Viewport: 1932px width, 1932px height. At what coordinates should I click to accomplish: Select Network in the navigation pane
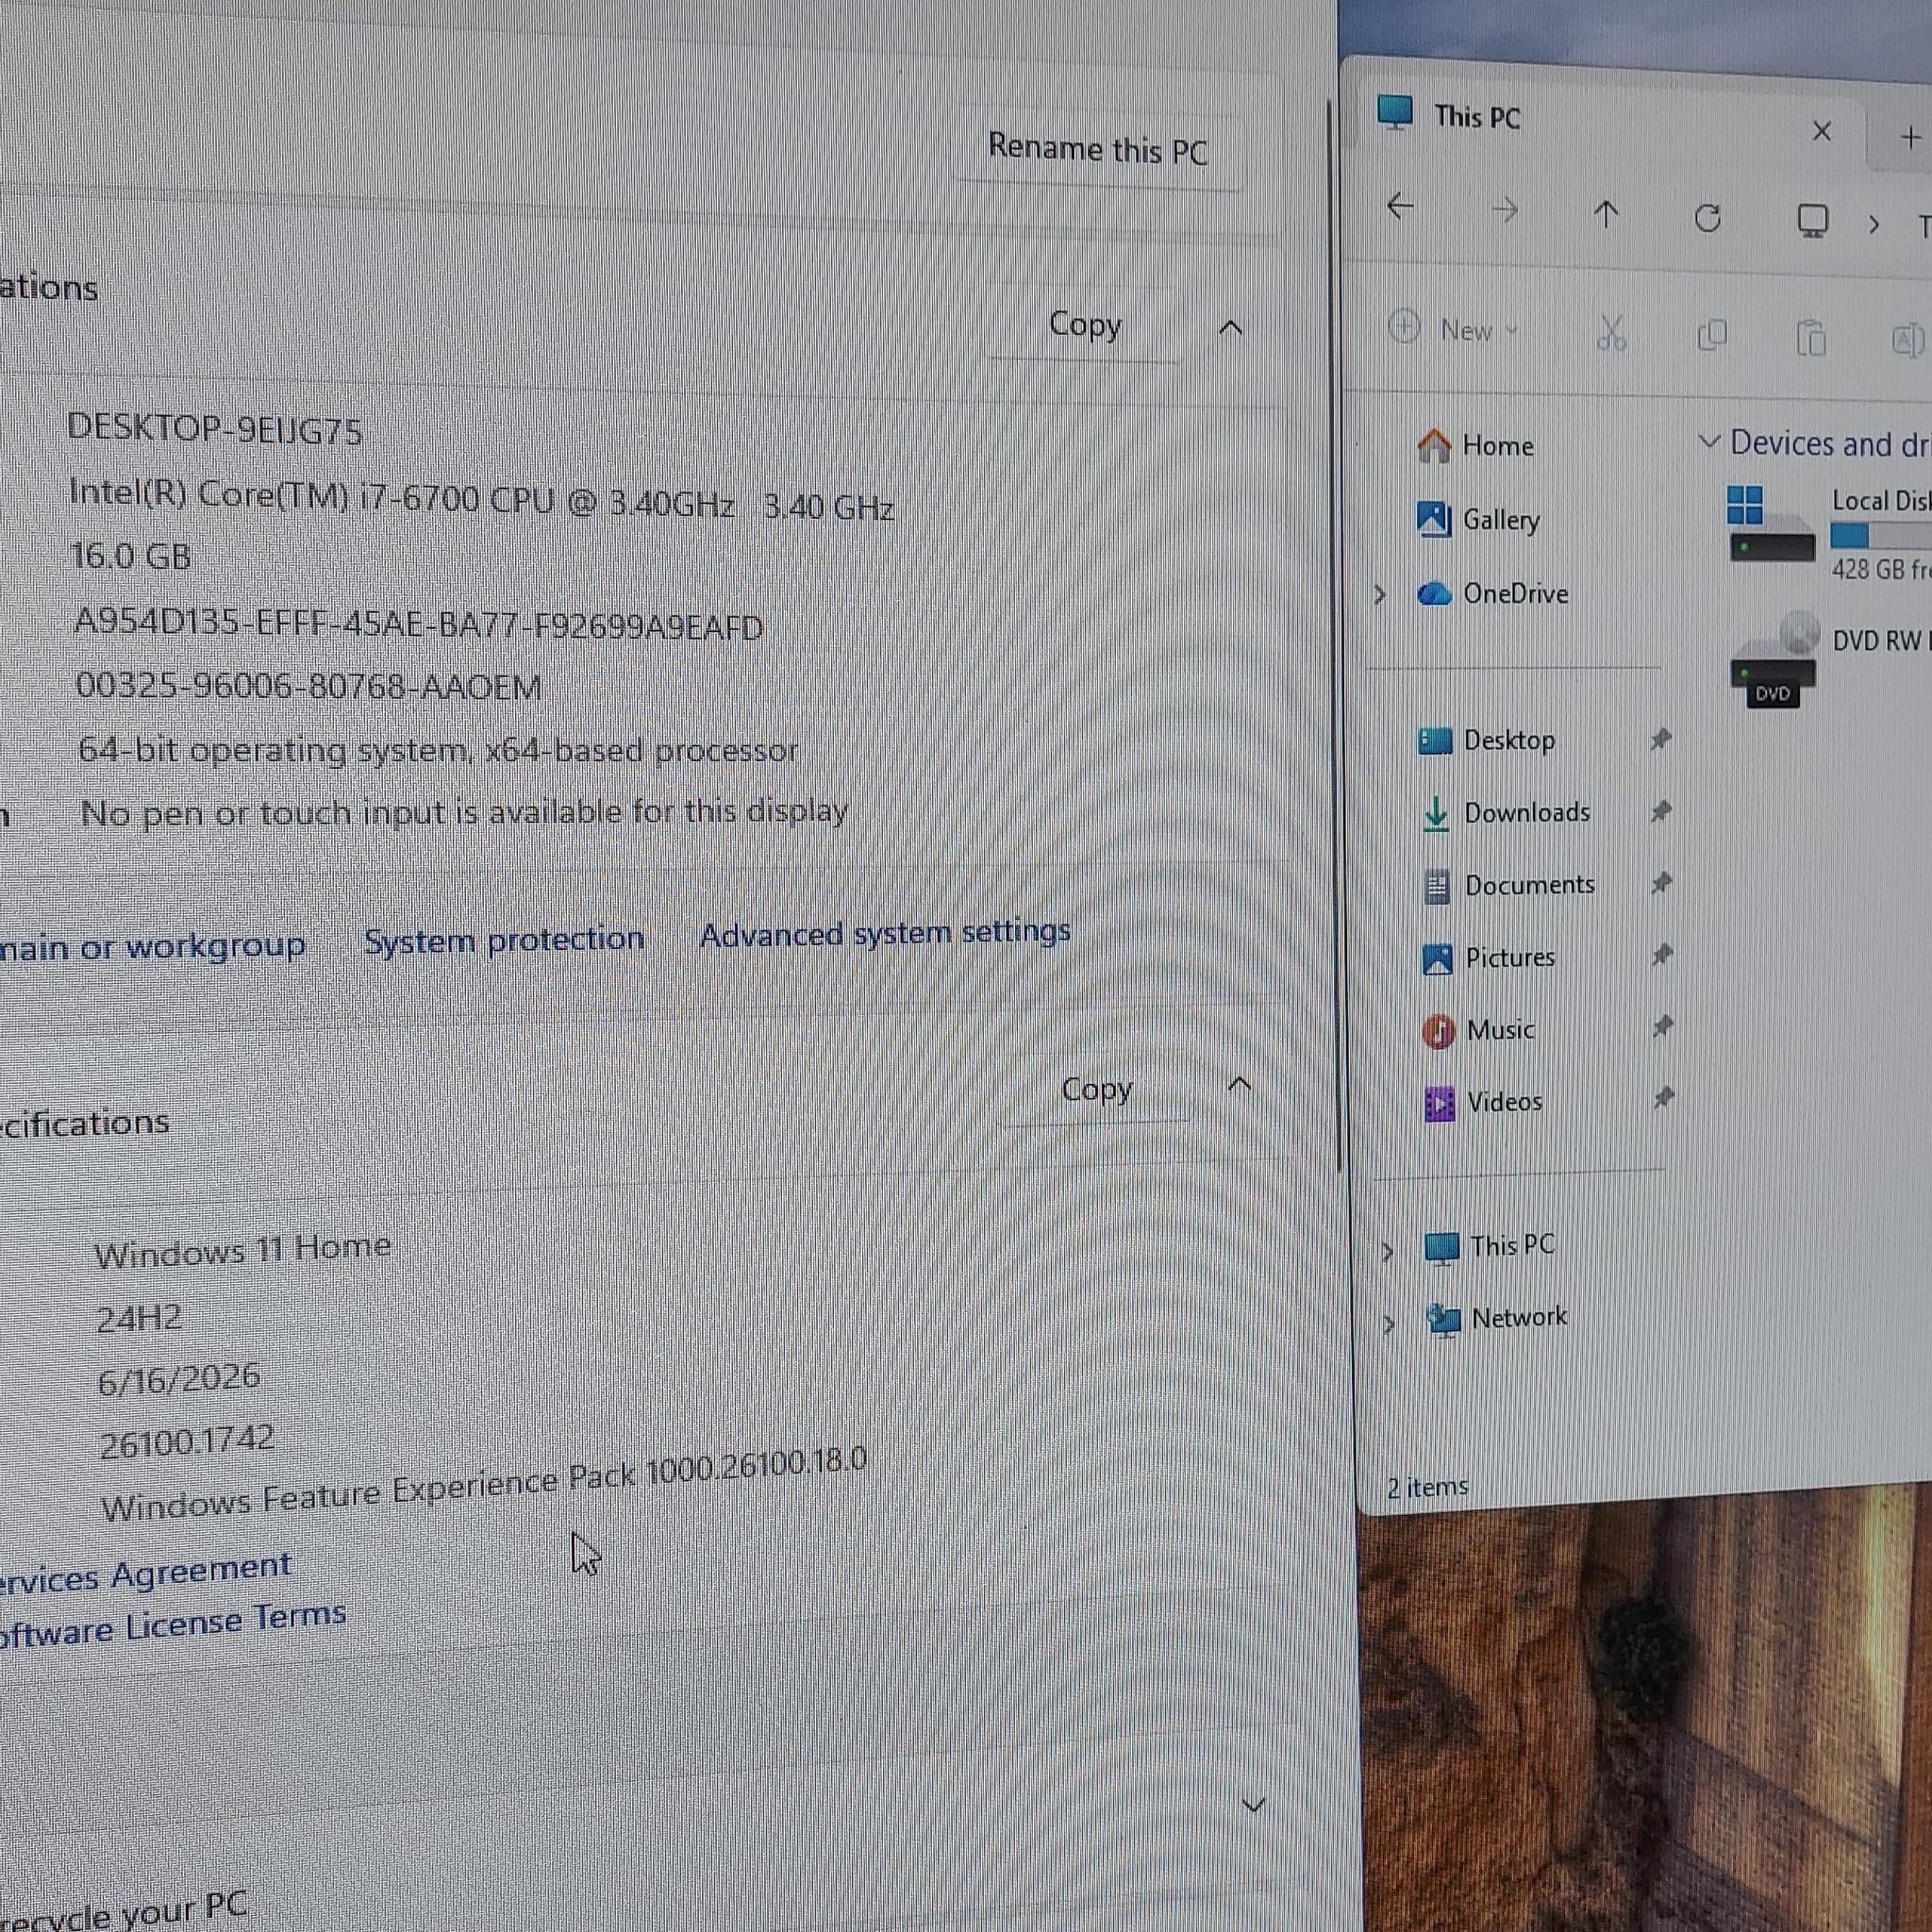tap(1497, 1319)
